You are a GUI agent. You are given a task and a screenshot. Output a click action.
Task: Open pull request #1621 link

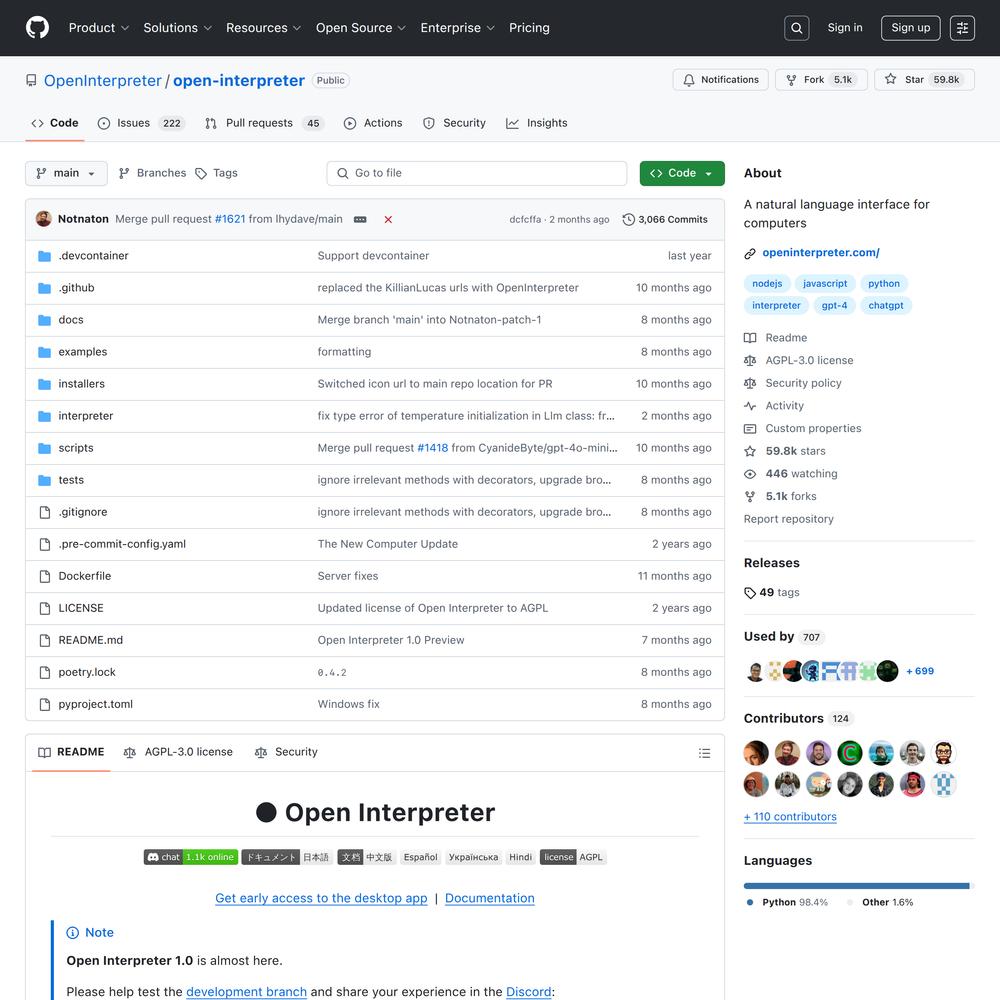pyautogui.click(x=230, y=219)
